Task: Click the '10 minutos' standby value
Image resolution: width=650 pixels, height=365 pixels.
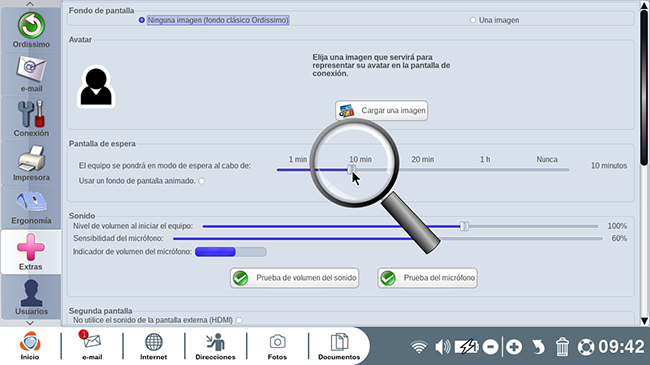Action: (609, 165)
